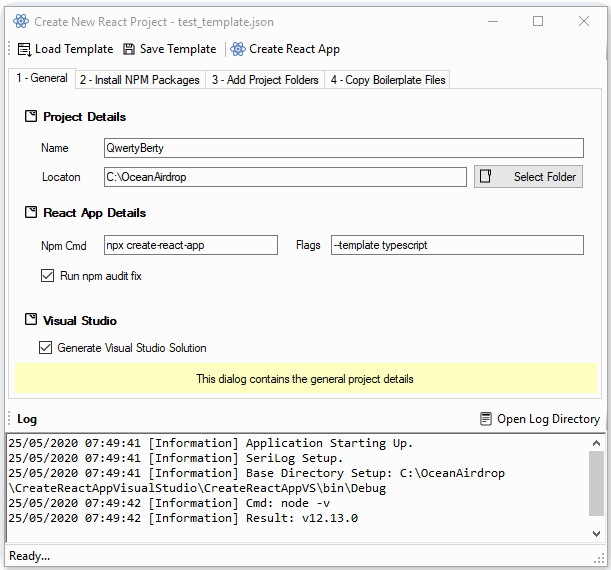Click the Save Template floppy disk icon
611x570 pixels.
click(129, 49)
